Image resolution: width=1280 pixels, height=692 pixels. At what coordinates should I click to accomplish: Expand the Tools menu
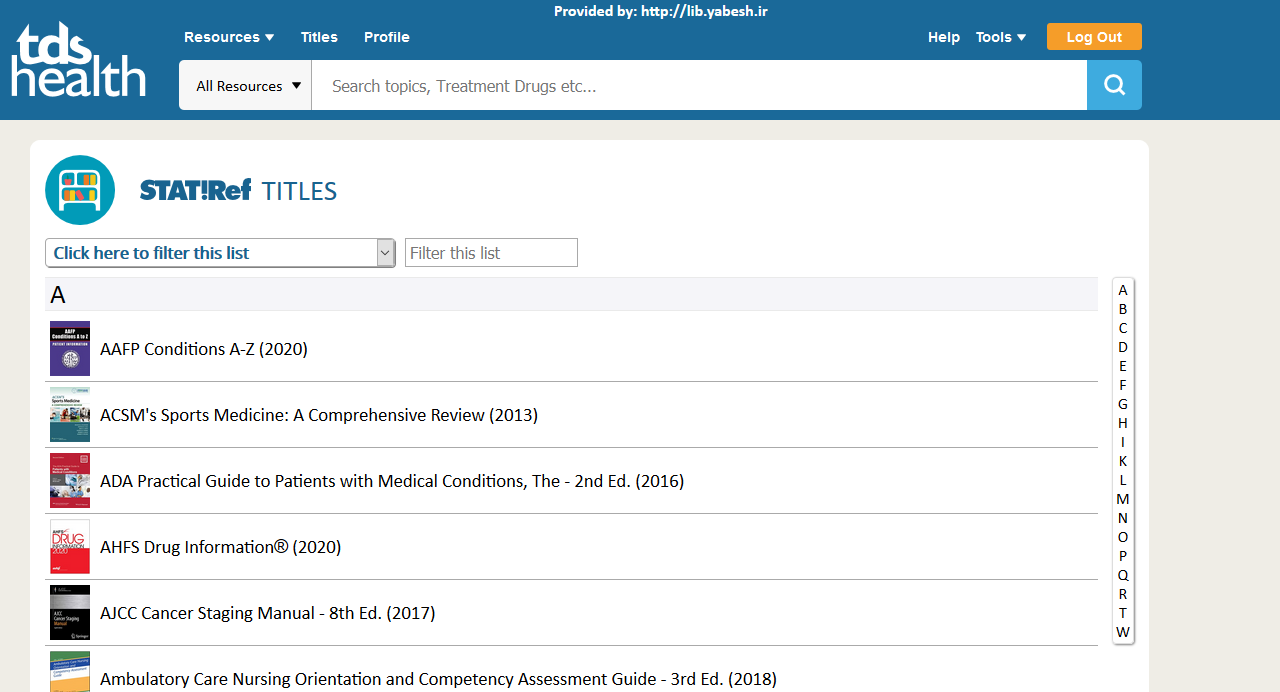pyautogui.click(x=1001, y=37)
